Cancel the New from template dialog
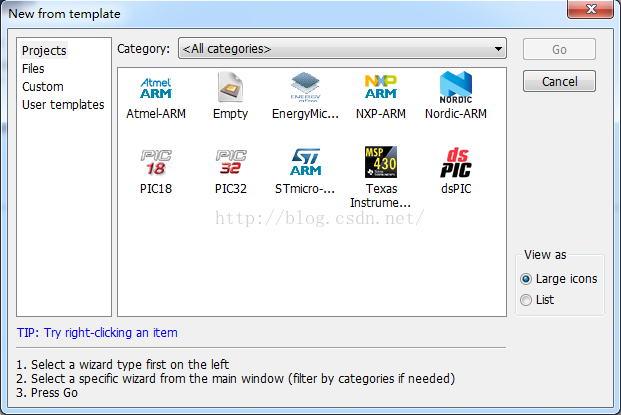 coord(559,82)
